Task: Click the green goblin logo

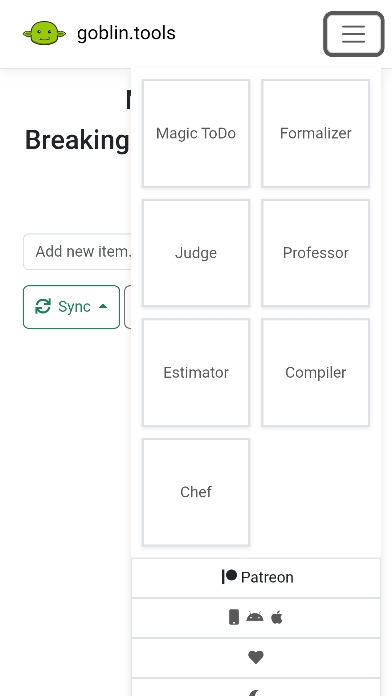Action: tap(44, 33)
